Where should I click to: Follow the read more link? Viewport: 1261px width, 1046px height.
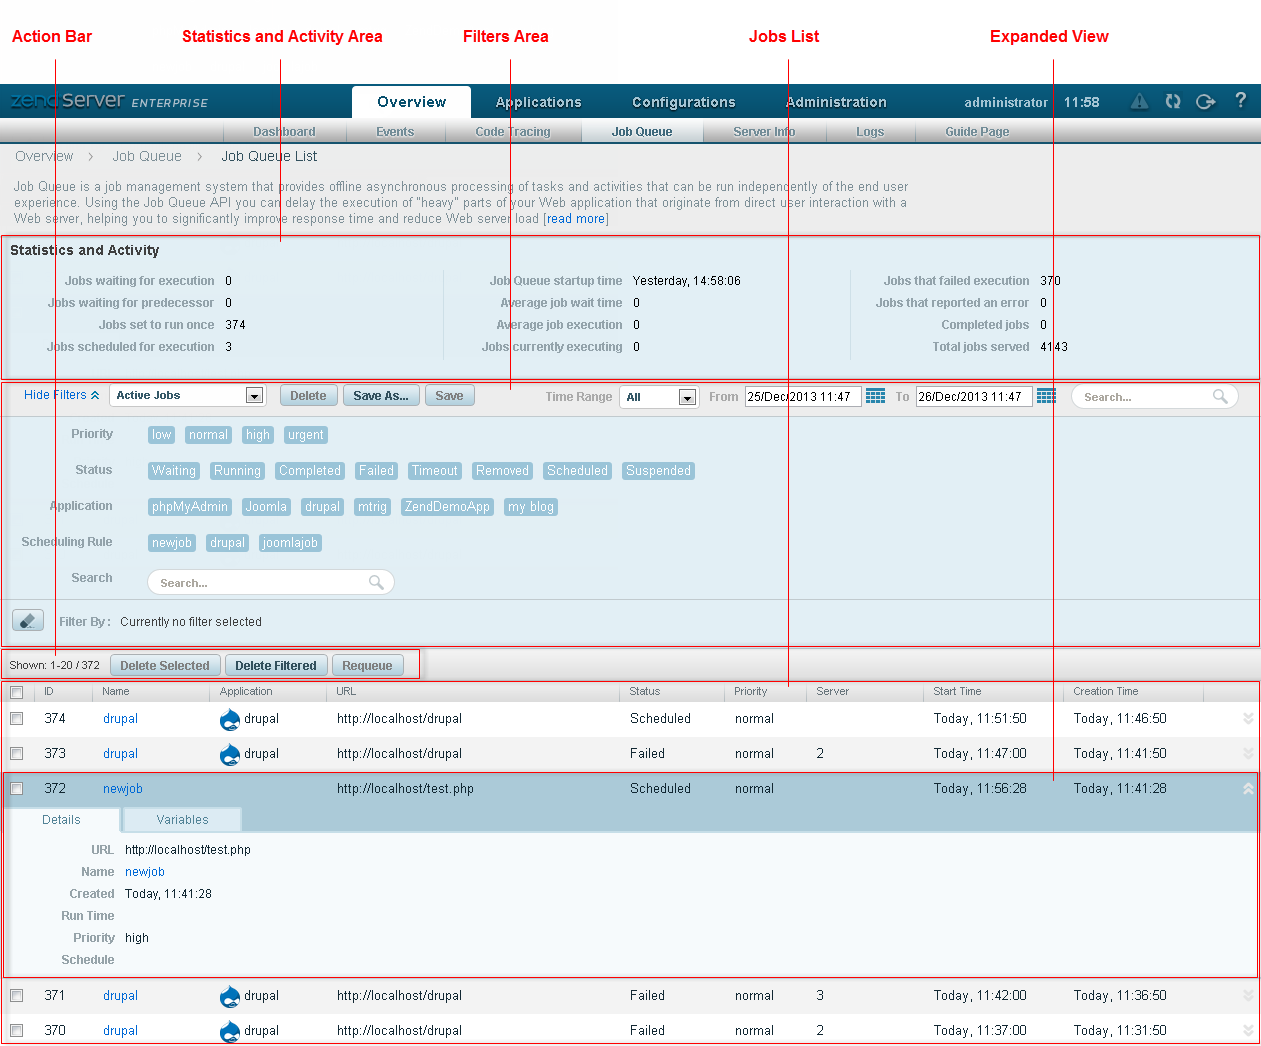[576, 219]
